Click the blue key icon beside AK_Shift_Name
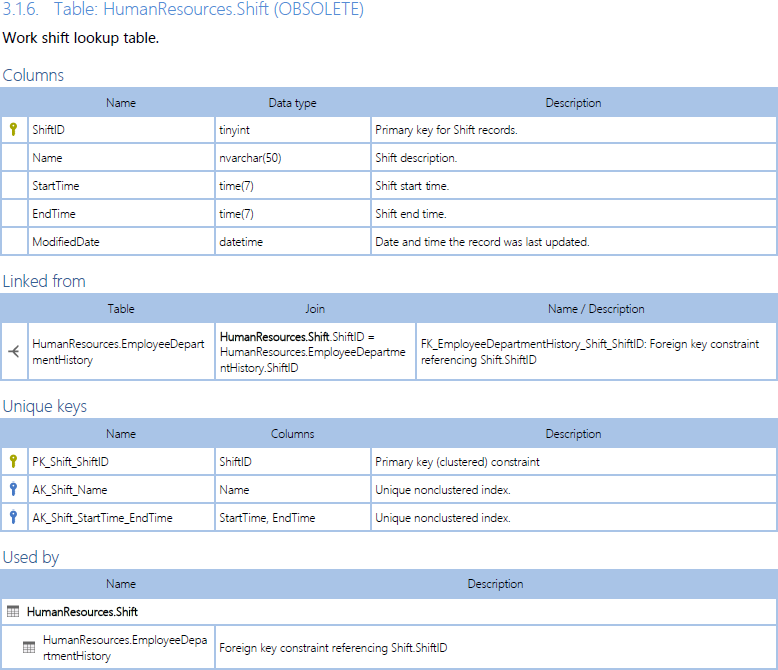 tap(13, 490)
